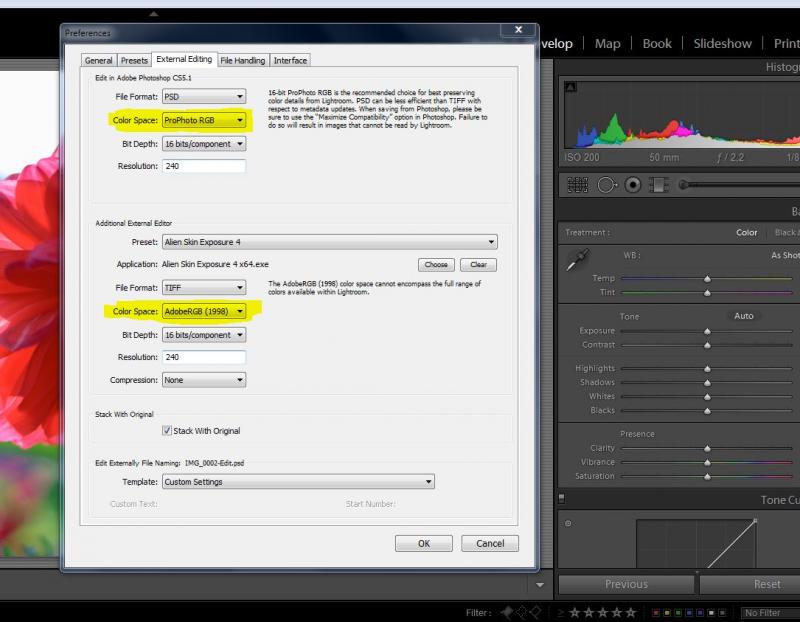Select the Red Eye Correction tool icon
The height and width of the screenshot is (622, 800).
click(633, 185)
